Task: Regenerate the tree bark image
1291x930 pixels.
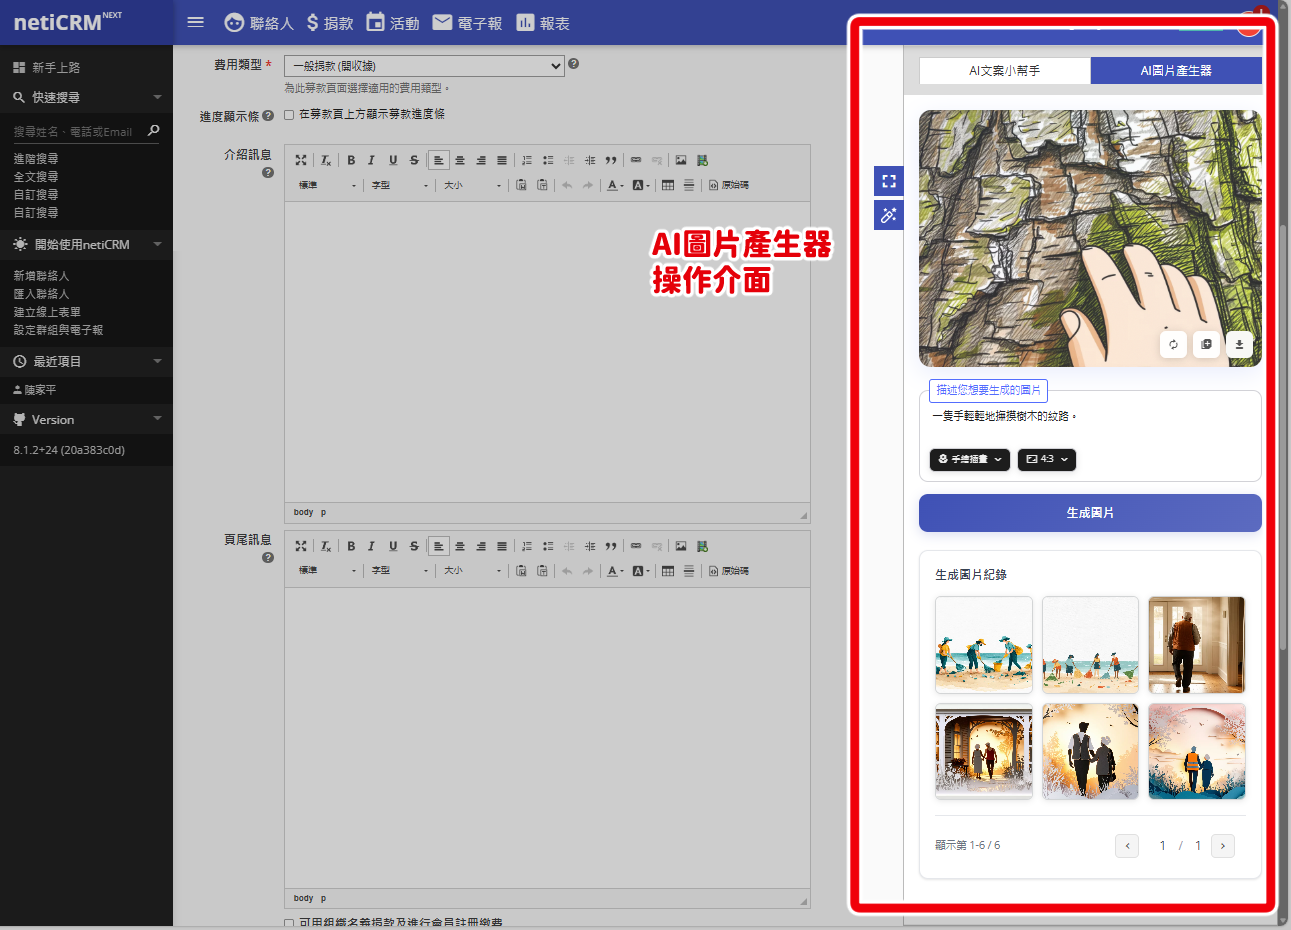Action: [1173, 344]
